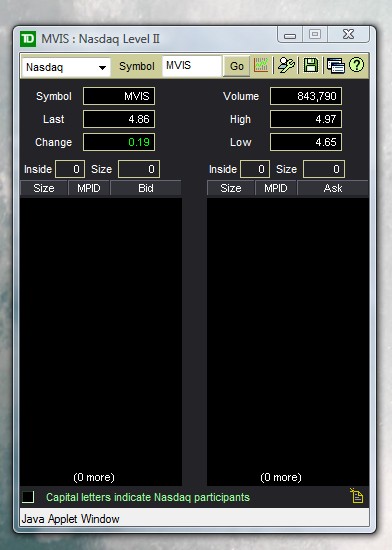Click the green floppy disk save icon
Image resolution: width=392 pixels, height=550 pixels.
(x=311, y=65)
